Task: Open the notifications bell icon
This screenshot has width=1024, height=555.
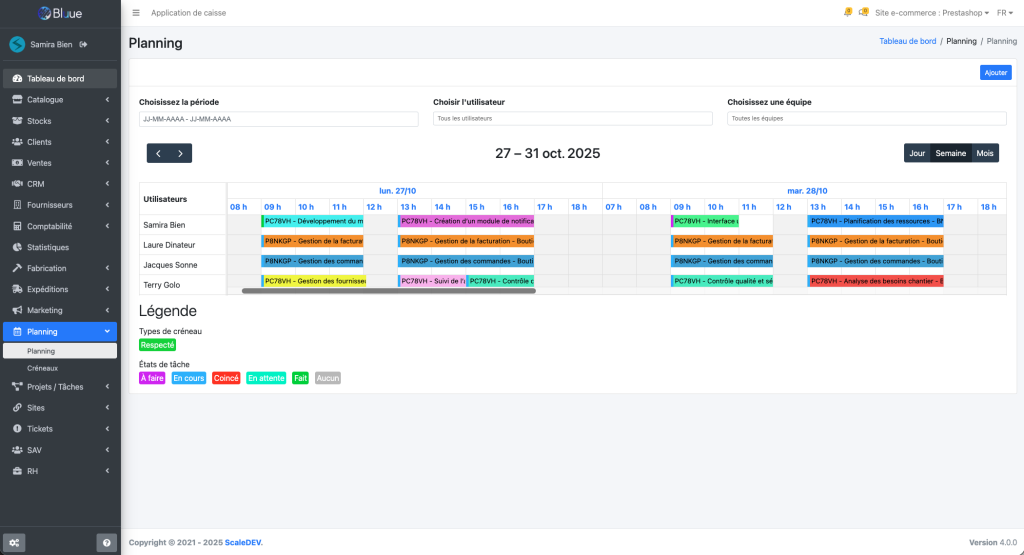Action: pos(847,13)
